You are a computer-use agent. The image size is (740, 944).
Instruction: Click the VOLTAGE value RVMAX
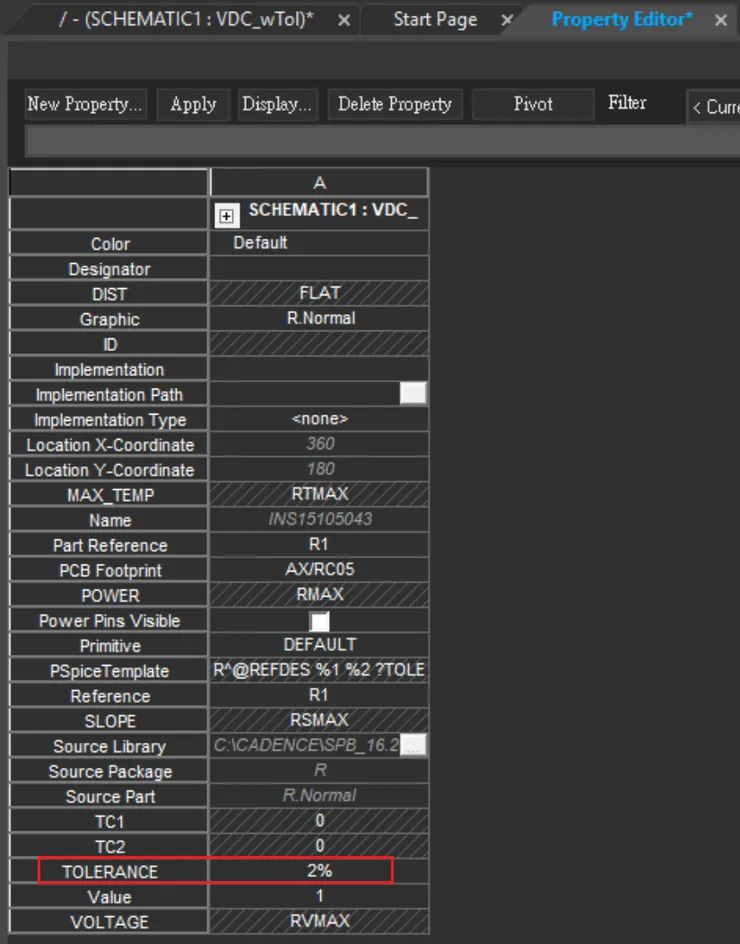coord(319,921)
